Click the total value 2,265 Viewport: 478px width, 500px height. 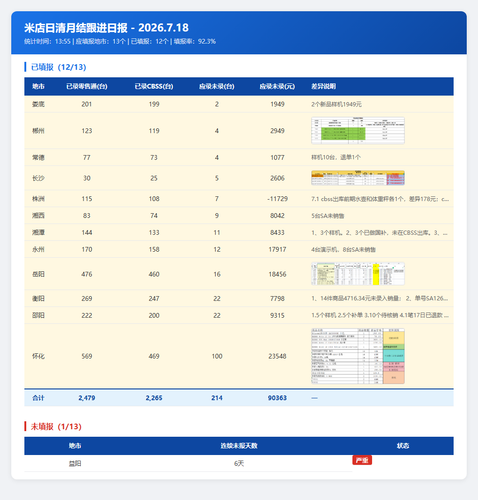coord(154,398)
